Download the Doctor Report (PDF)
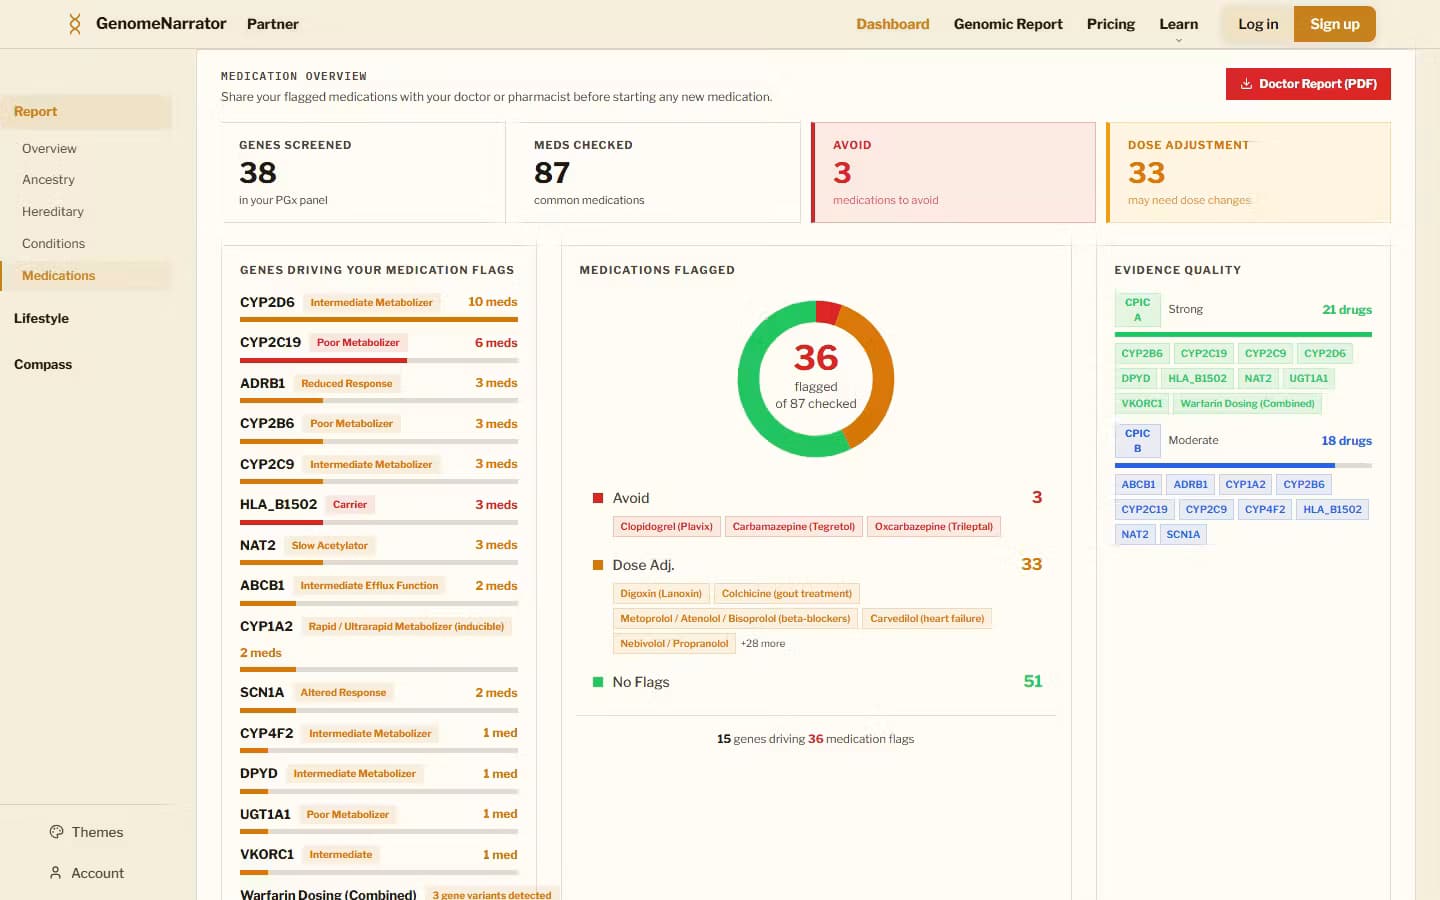Screen dimensions: 1440x900 tap(1308, 84)
